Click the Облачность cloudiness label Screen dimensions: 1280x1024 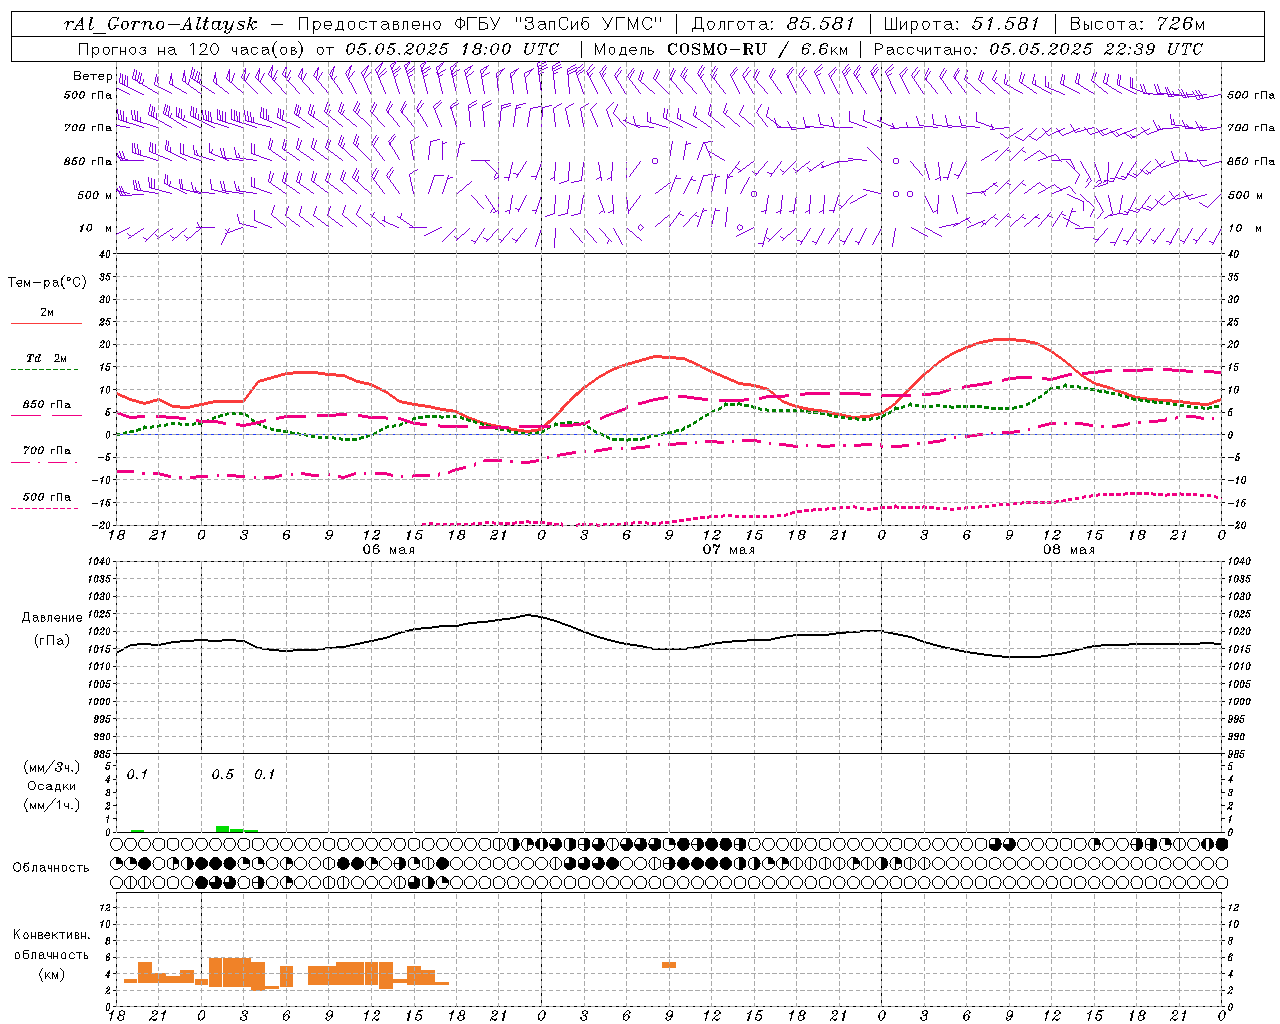tap(51, 867)
